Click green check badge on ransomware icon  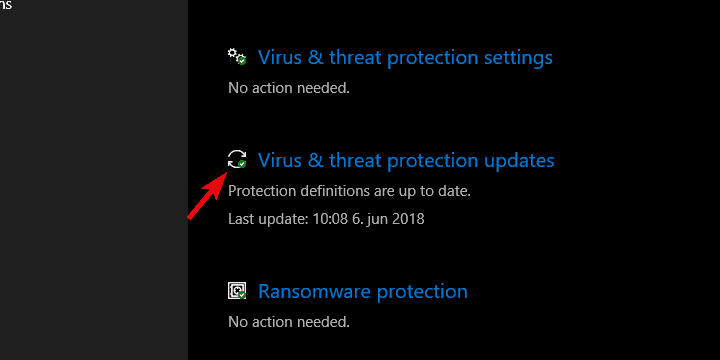point(242,295)
